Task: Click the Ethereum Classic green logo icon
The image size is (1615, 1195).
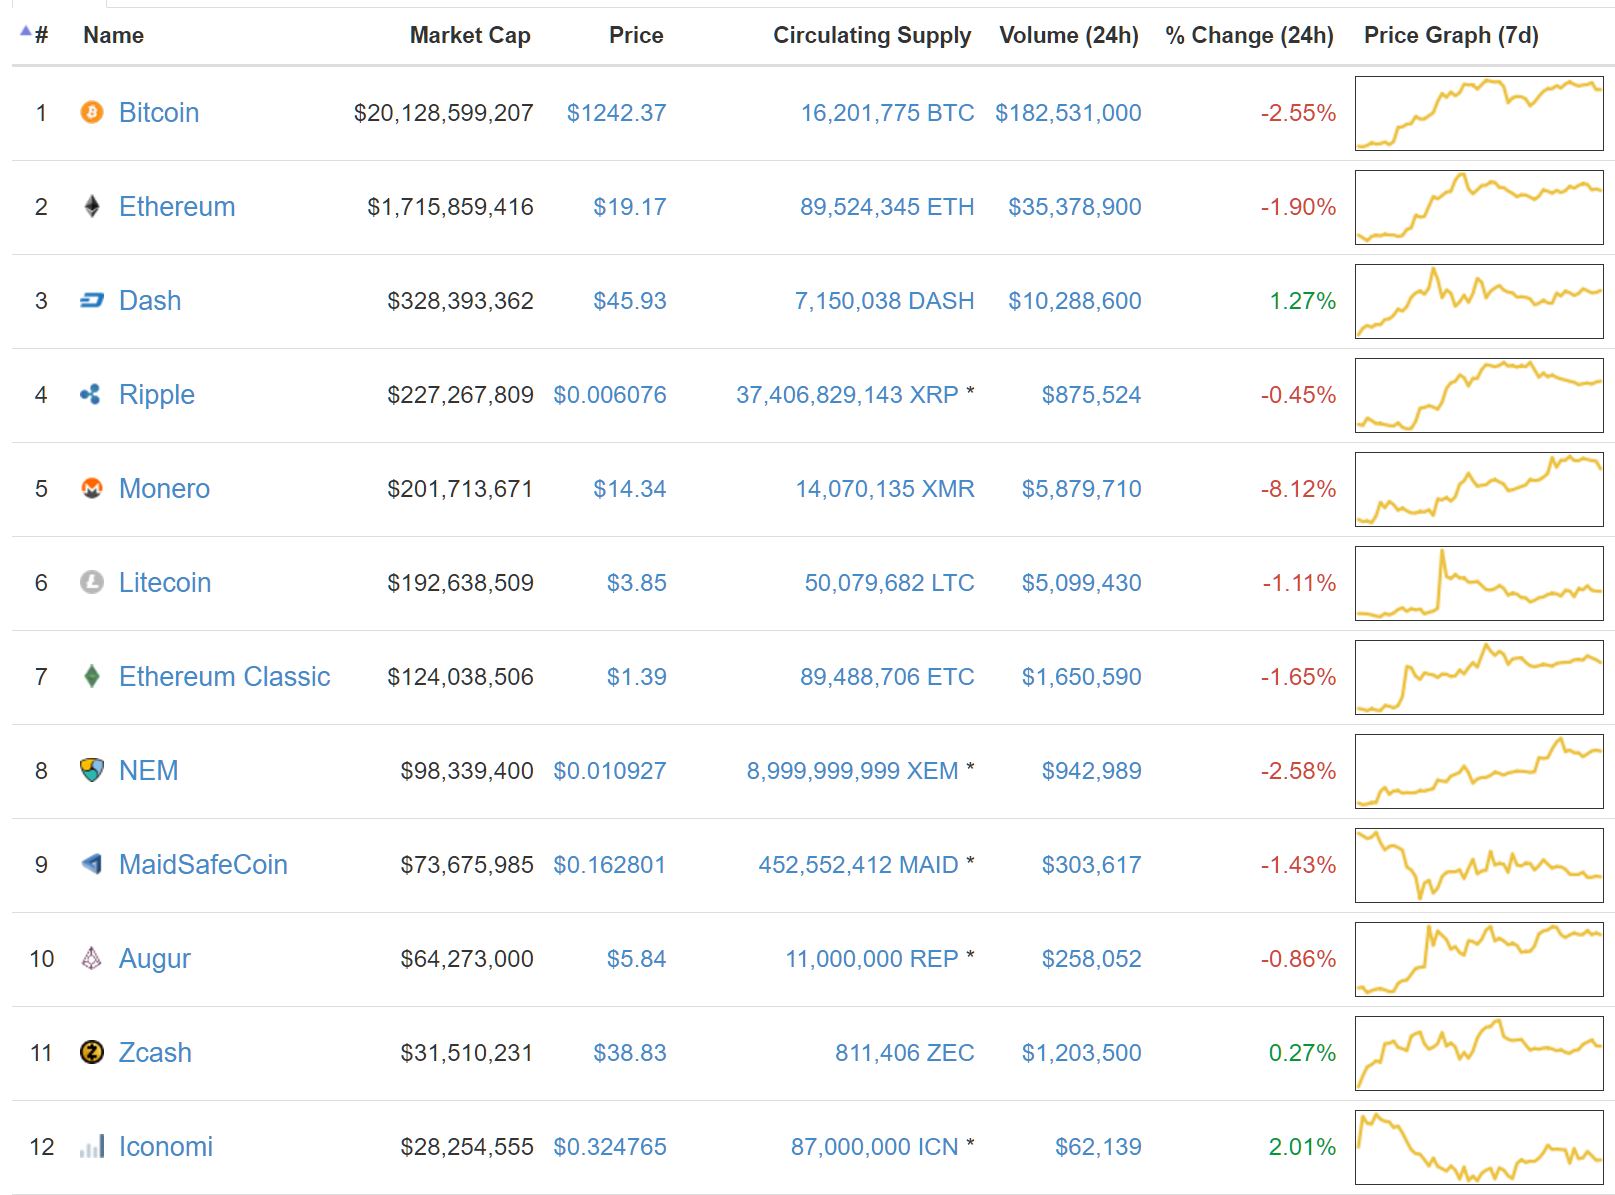Action: click(92, 676)
